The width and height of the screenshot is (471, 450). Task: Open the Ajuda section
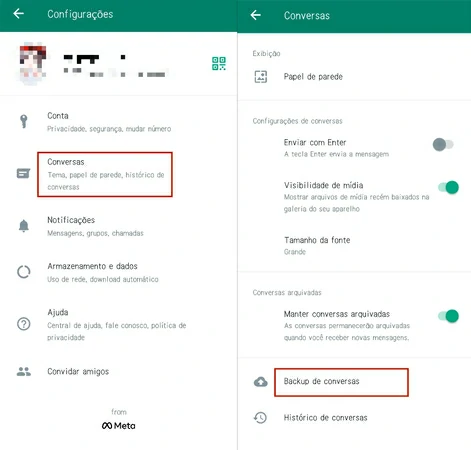[118, 324]
